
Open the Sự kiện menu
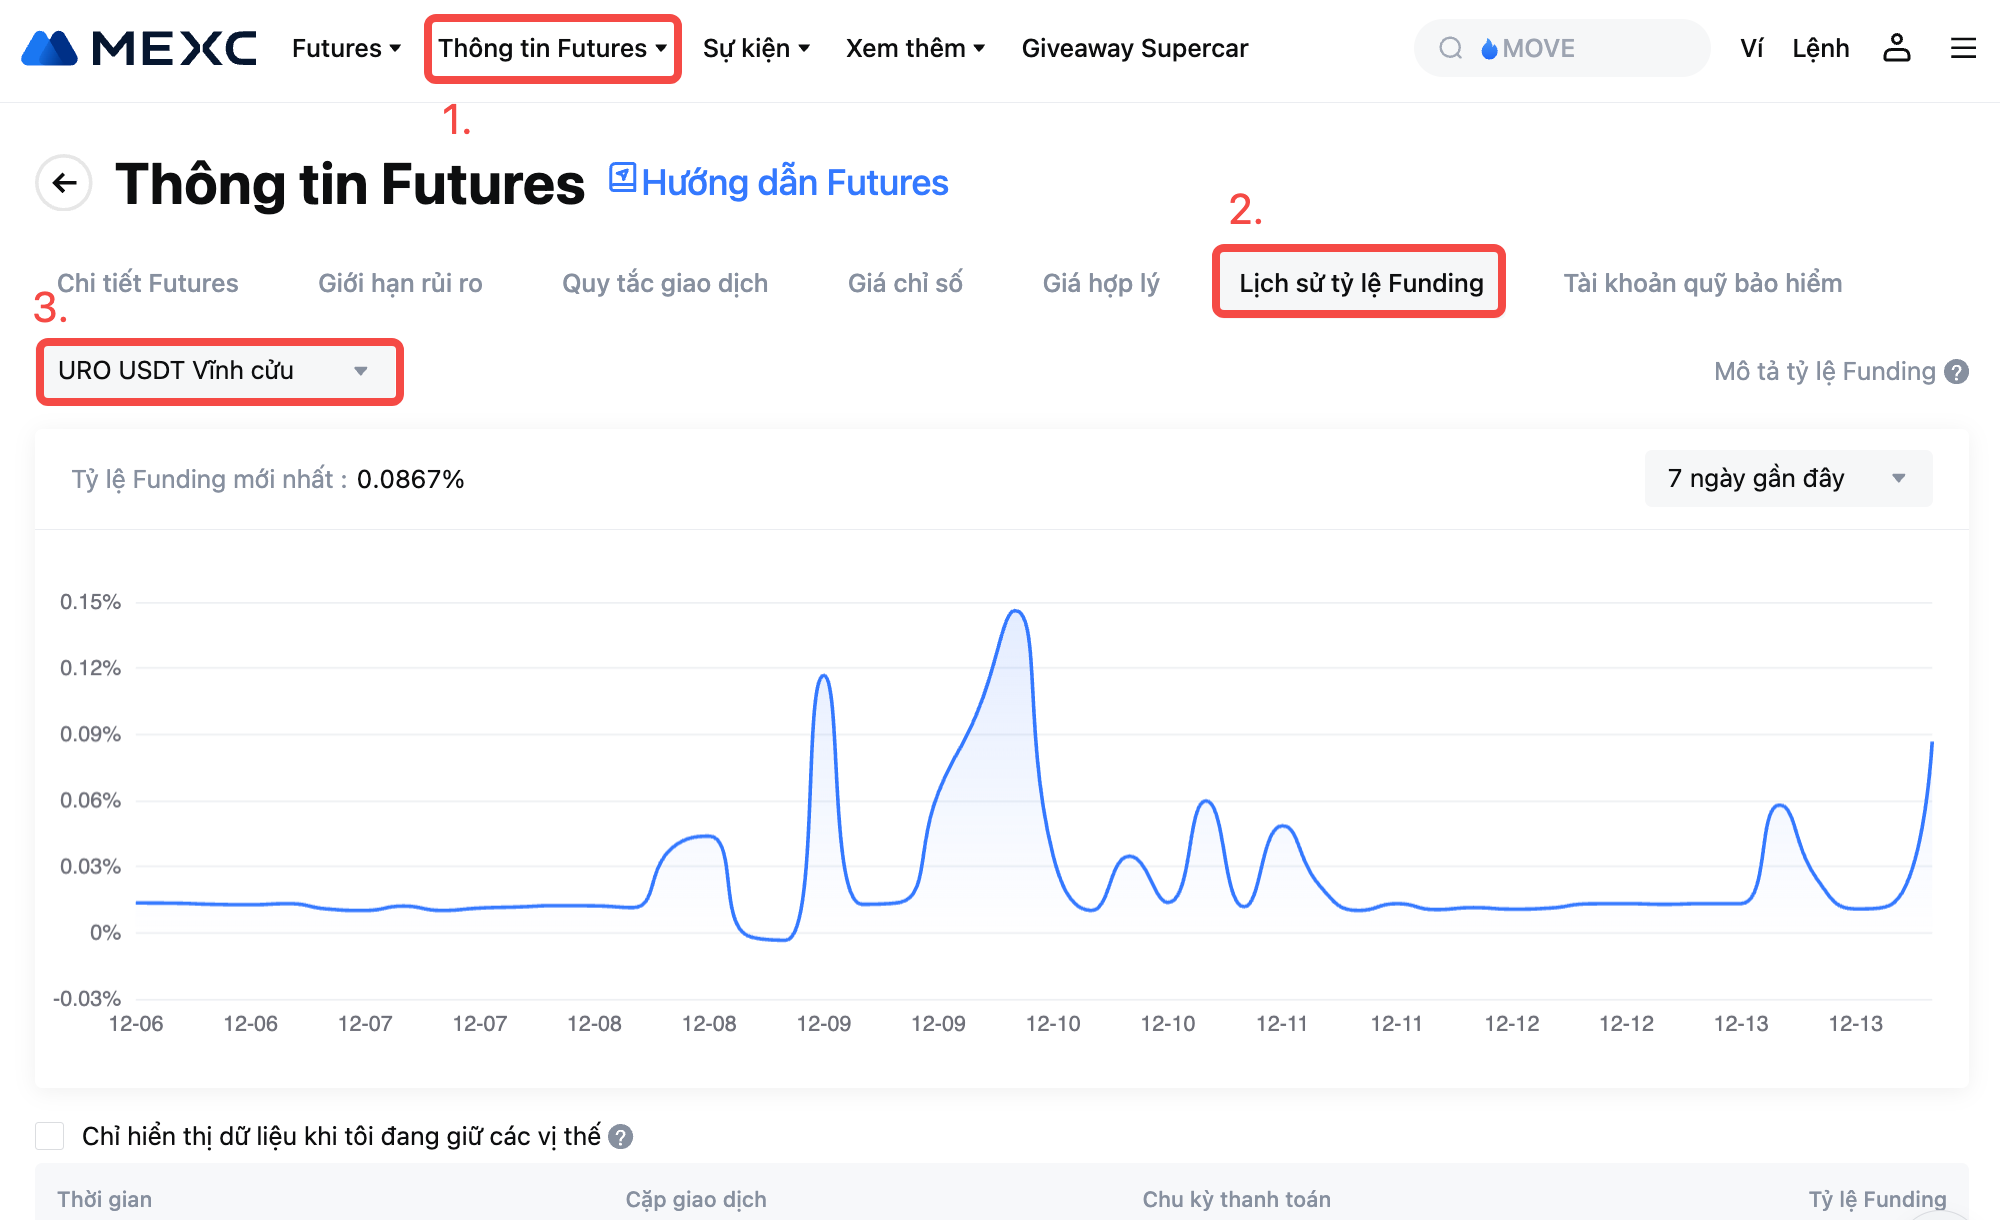point(756,48)
